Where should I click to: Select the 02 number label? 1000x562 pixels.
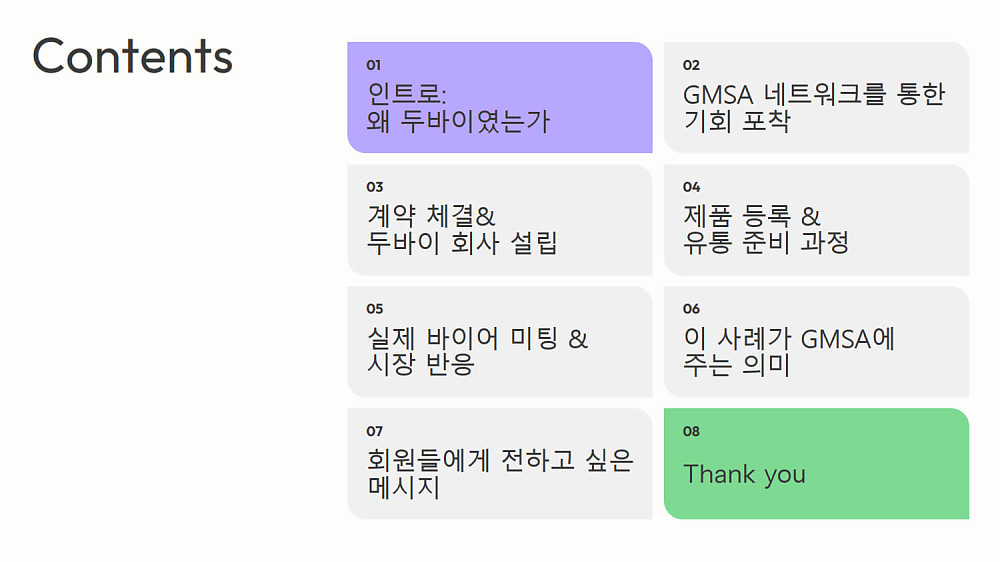point(691,65)
